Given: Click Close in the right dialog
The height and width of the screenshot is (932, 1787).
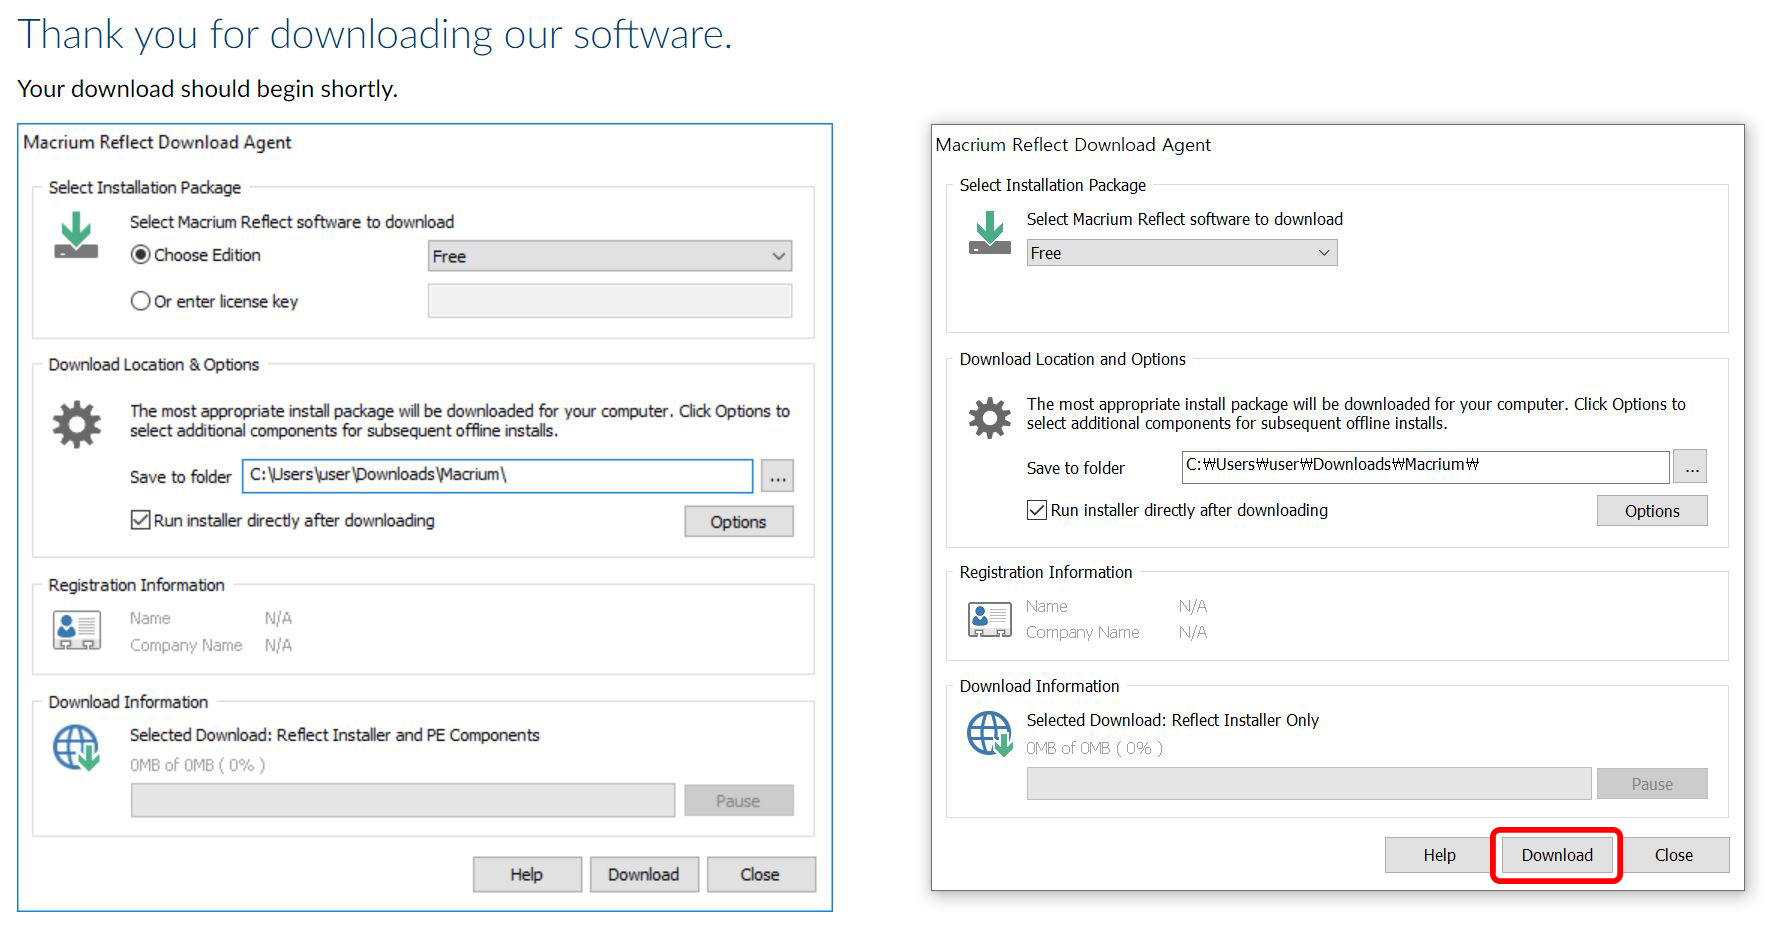Looking at the screenshot, I should click(1674, 855).
